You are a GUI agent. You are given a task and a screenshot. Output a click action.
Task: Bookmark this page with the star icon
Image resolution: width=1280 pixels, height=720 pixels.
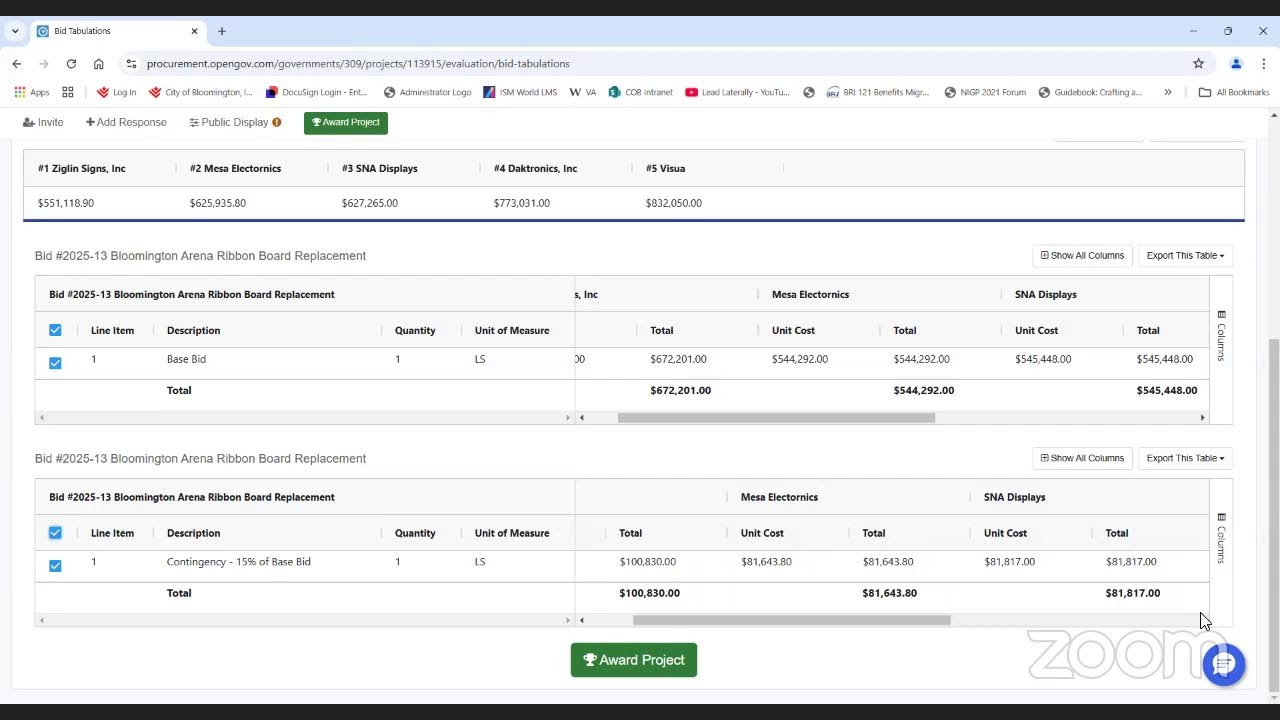point(1198,63)
